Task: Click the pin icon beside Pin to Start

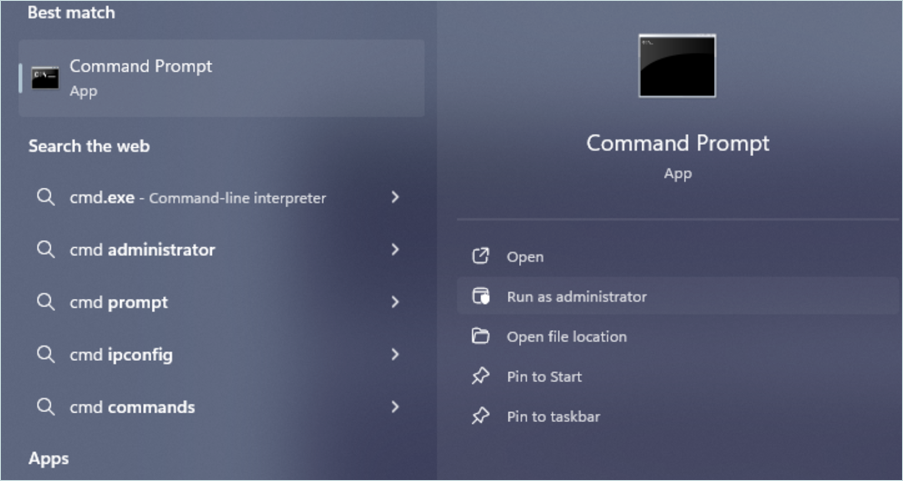Action: 480,376
